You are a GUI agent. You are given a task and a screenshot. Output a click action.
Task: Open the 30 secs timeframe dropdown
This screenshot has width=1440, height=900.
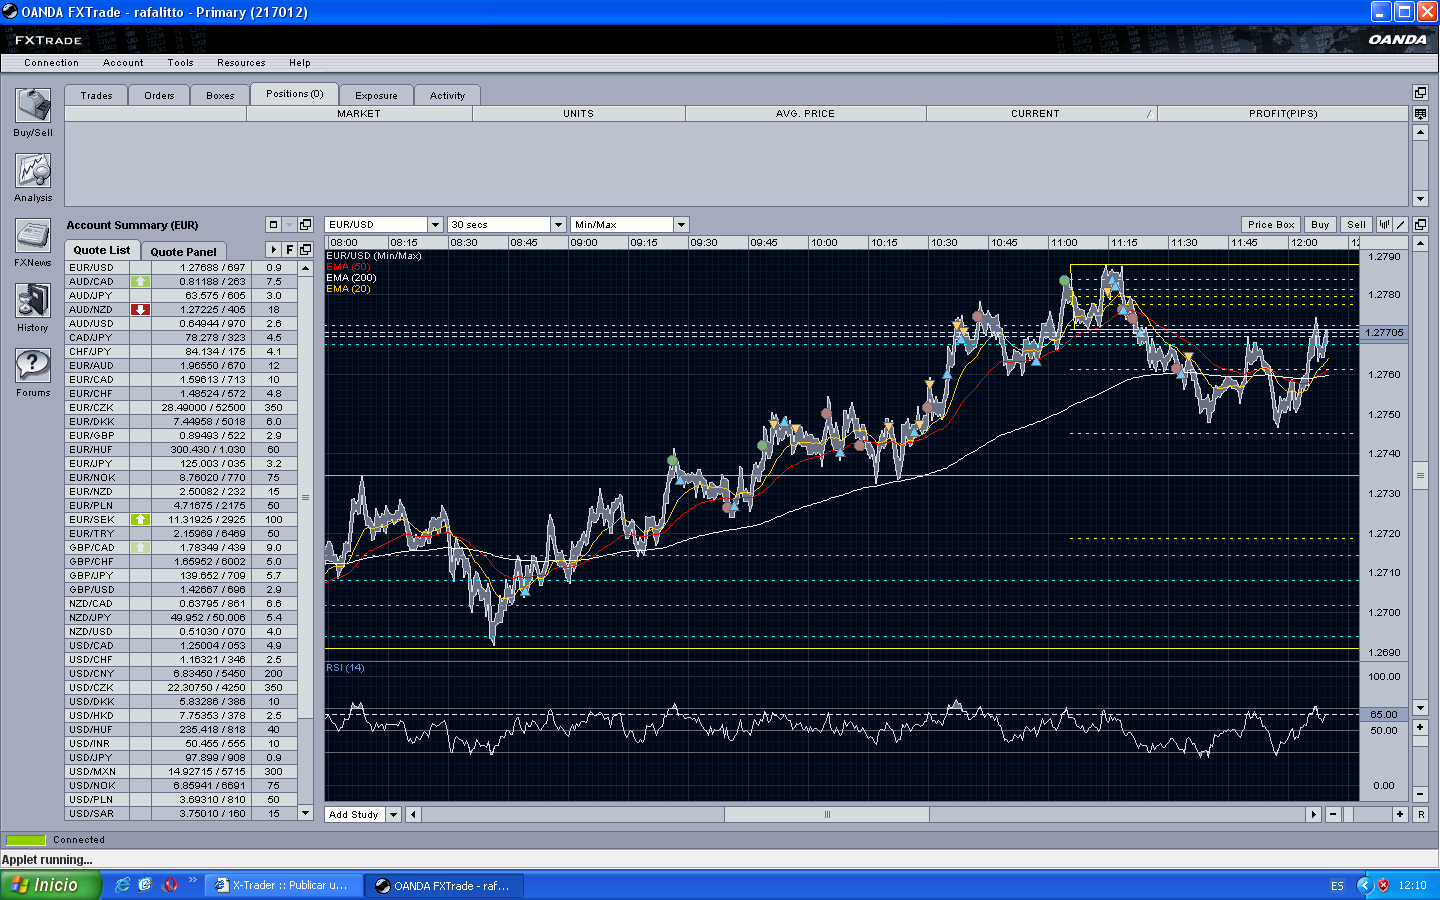click(x=559, y=225)
